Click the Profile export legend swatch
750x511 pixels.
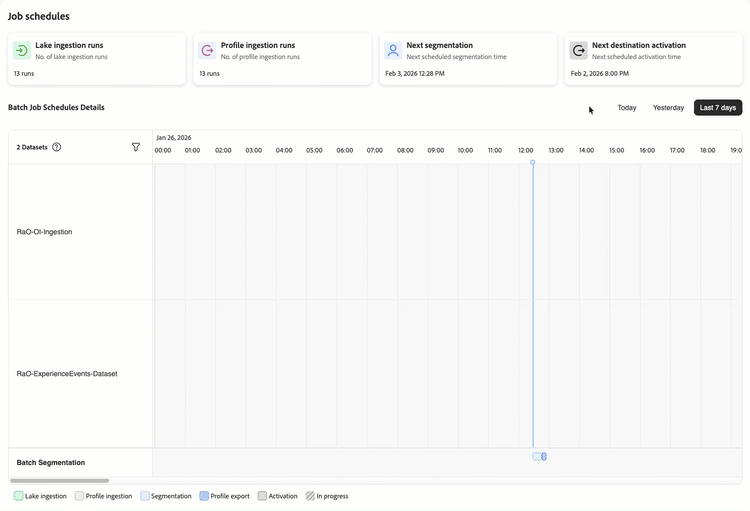[x=204, y=496]
